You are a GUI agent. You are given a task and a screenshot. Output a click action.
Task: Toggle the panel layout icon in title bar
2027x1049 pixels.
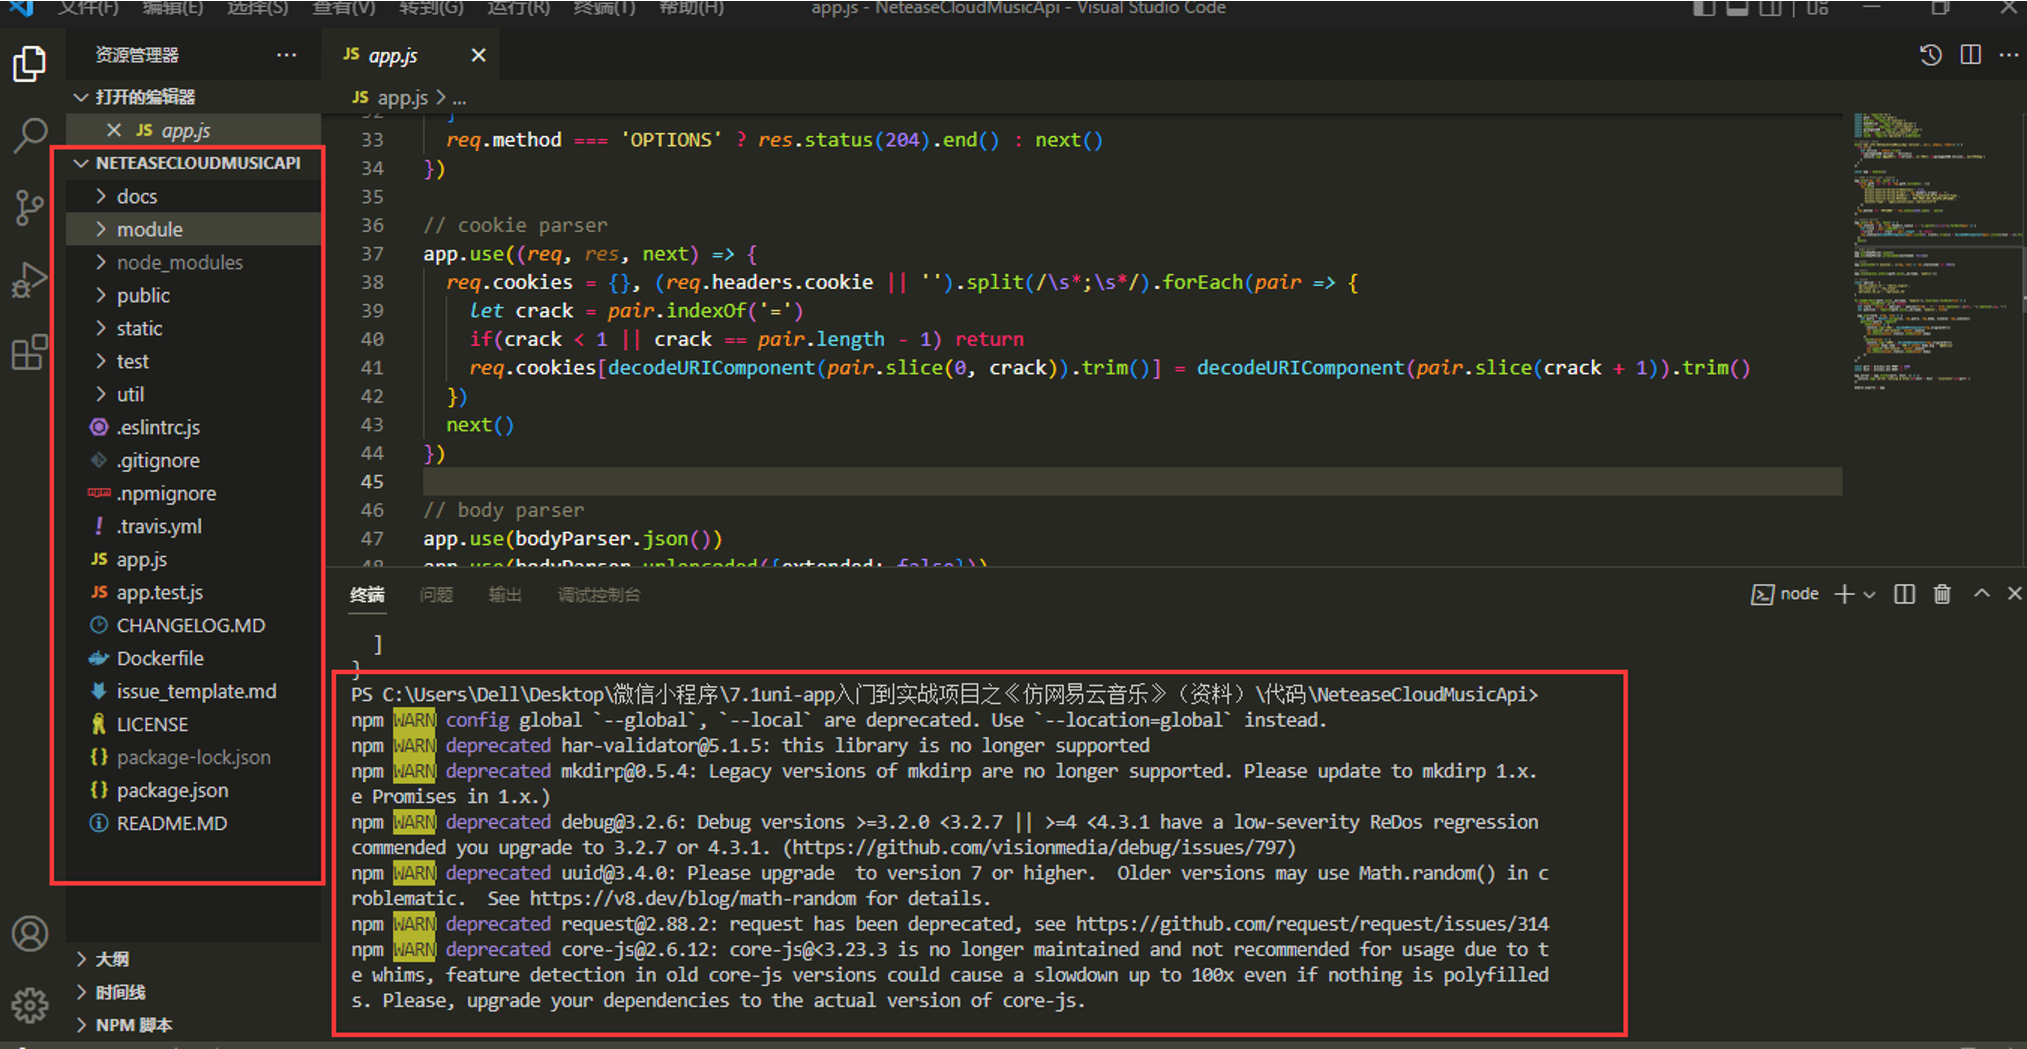point(1737,8)
